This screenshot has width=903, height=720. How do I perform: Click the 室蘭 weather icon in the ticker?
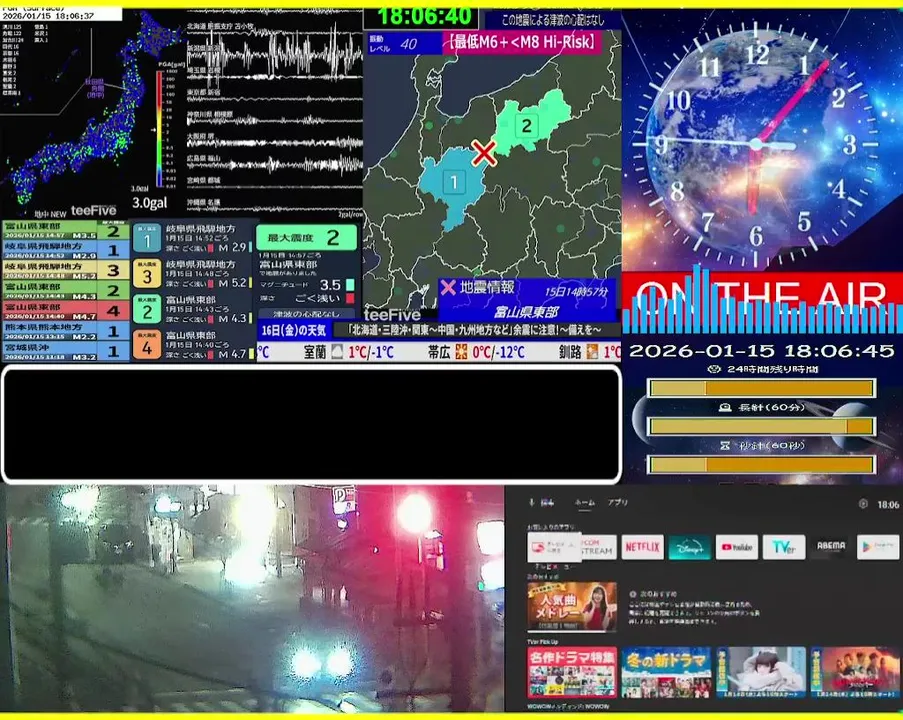click(x=337, y=352)
